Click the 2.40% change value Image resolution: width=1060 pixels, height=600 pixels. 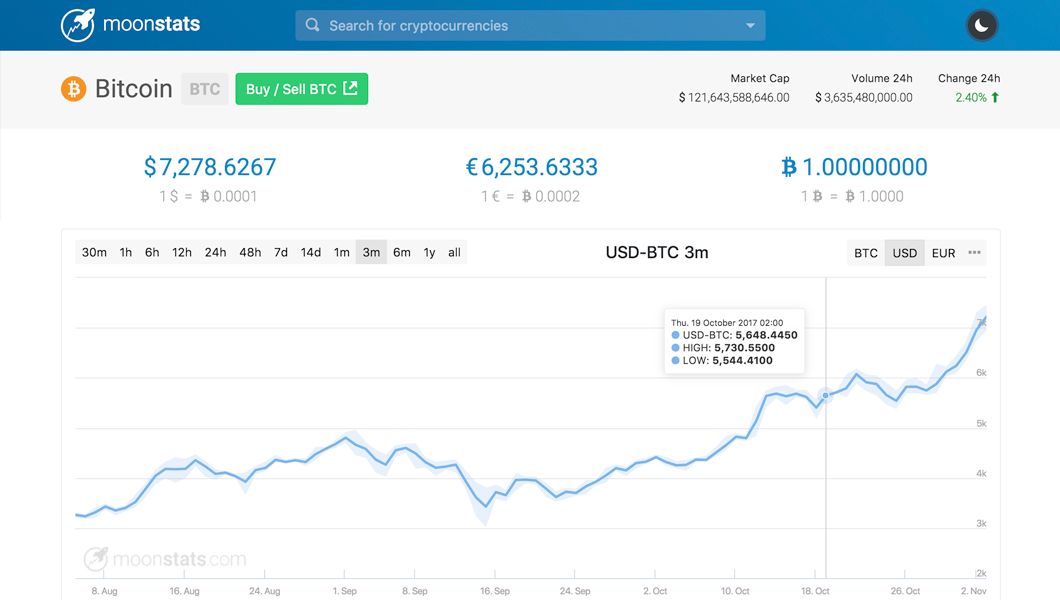[971, 97]
